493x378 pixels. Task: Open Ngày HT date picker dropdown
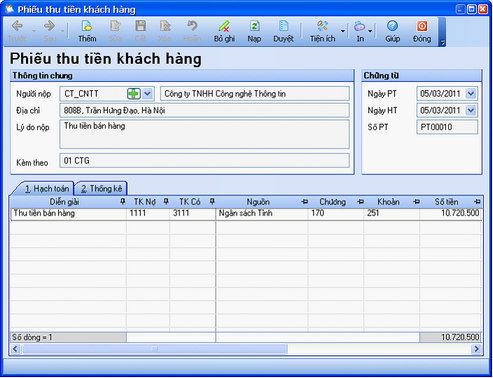[471, 110]
